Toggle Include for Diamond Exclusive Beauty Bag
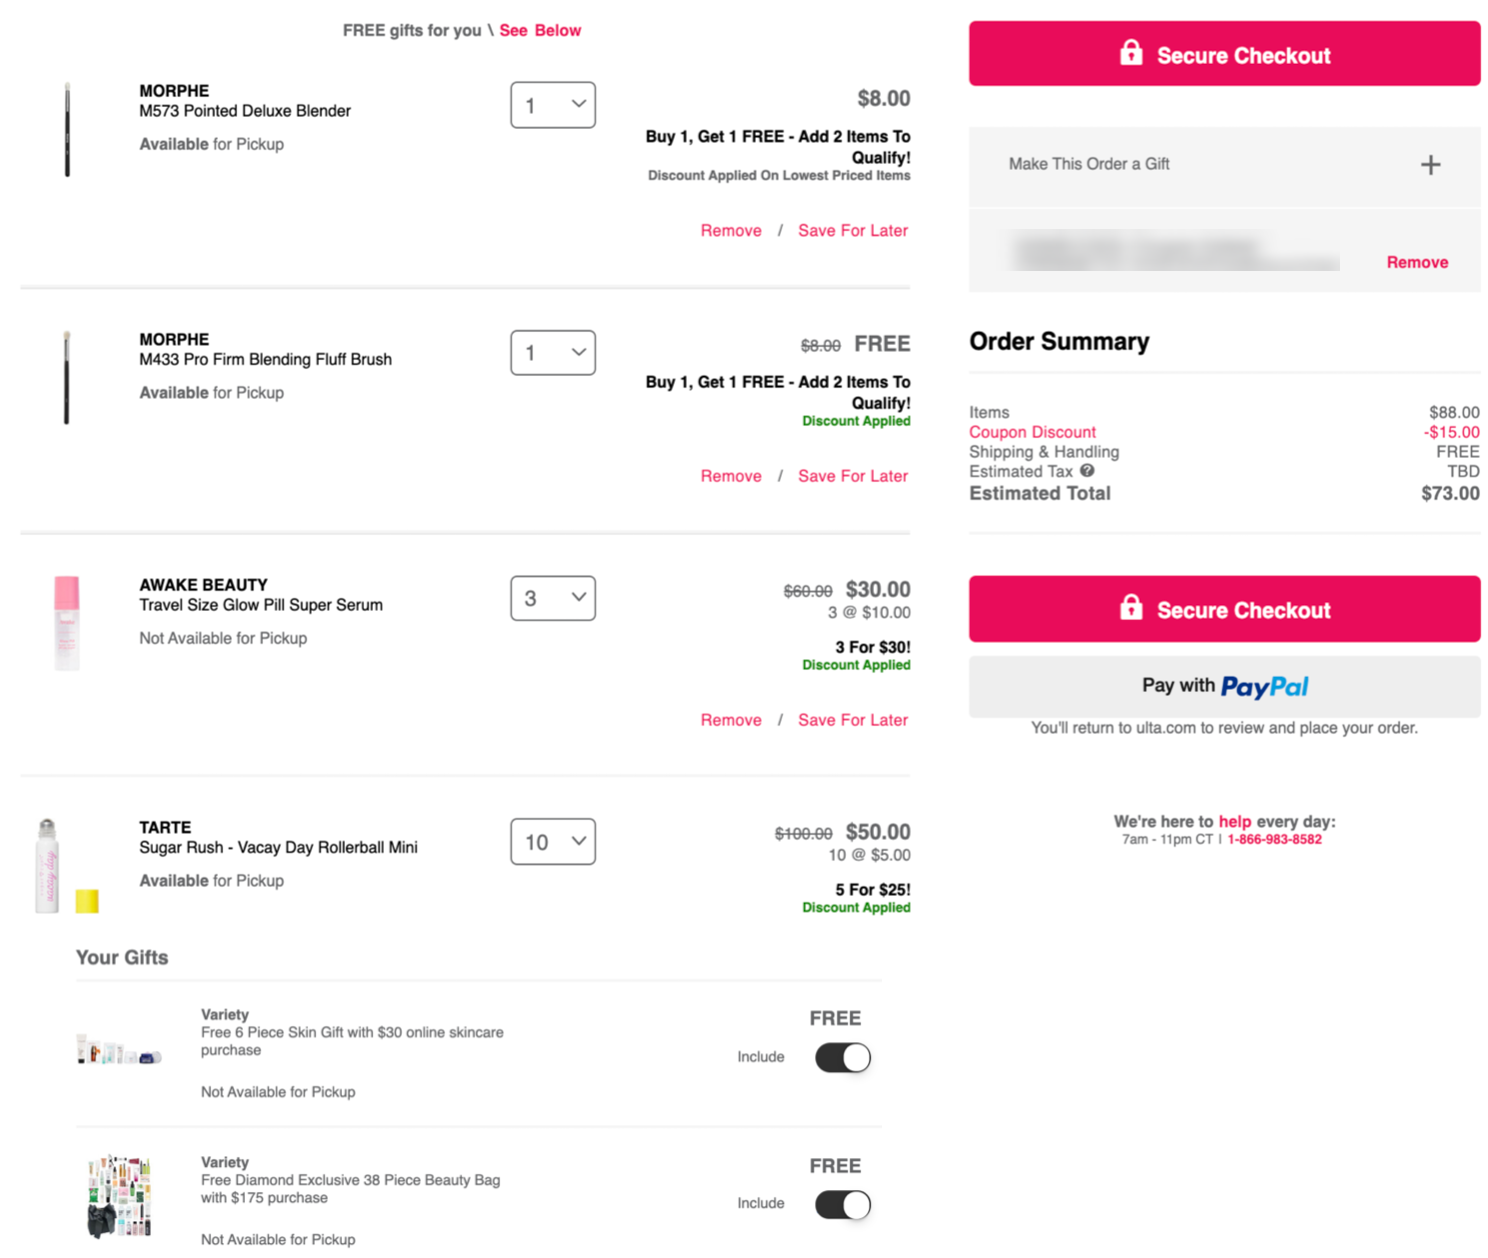 [842, 1204]
